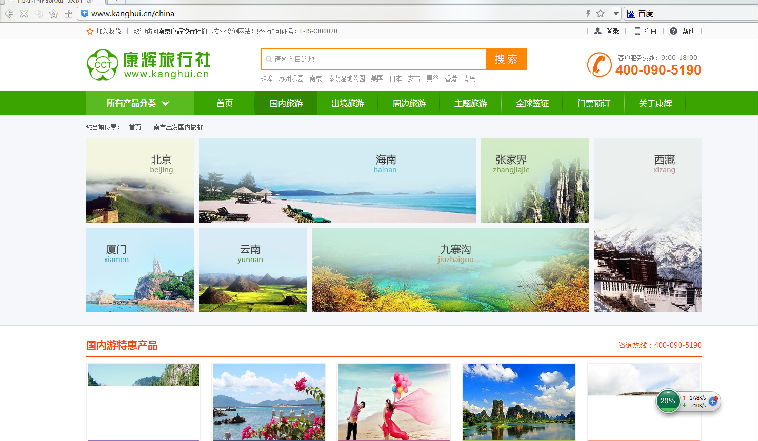Open the first special-offer product with mountain photo
Screen dimensions: 758x441
coord(143,402)
